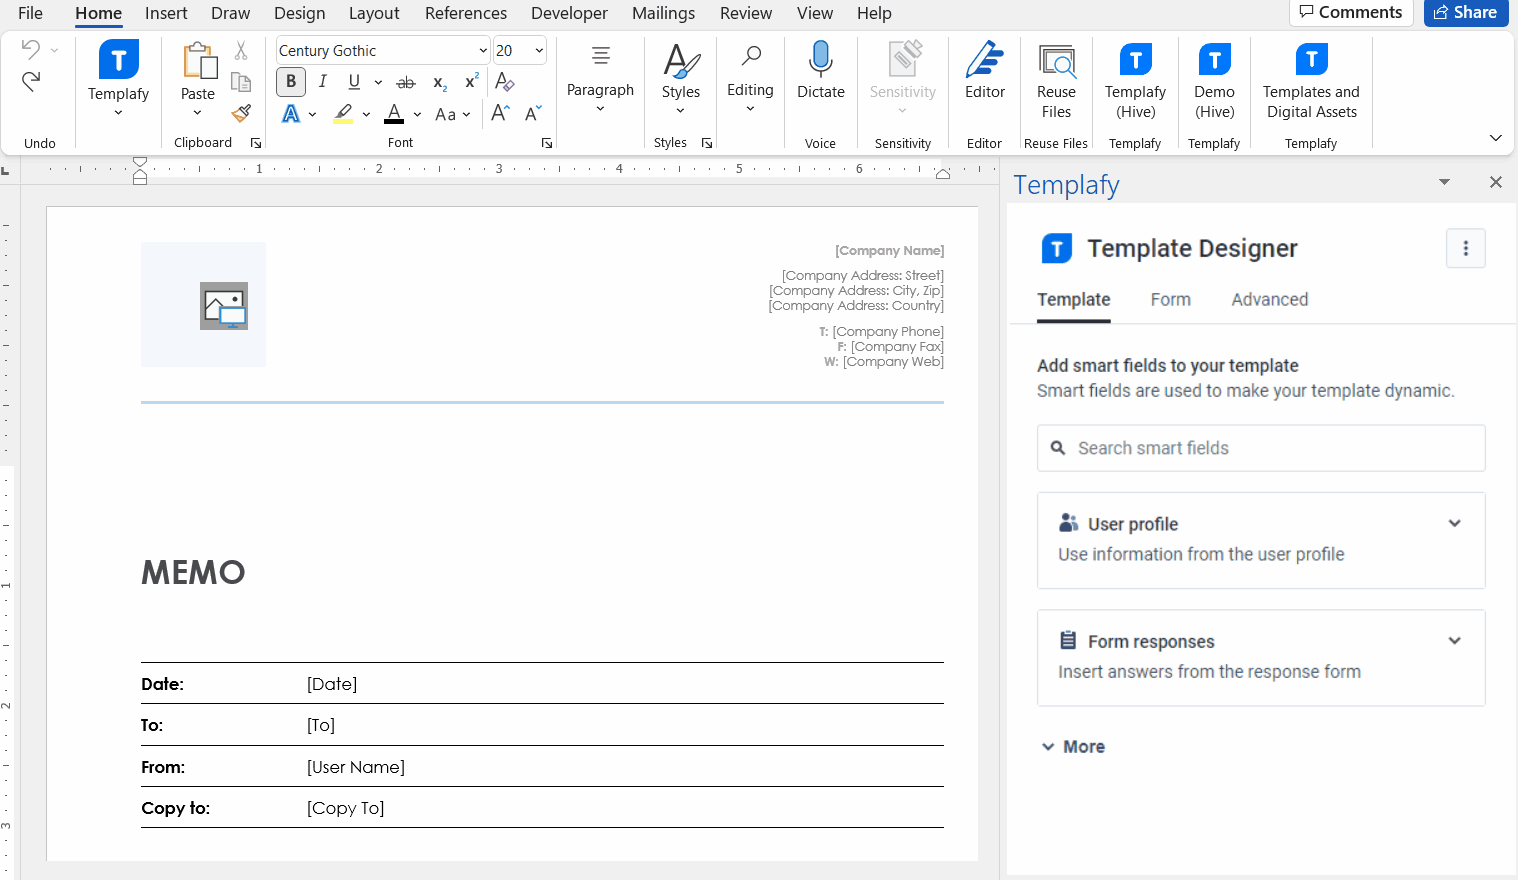This screenshot has width=1518, height=880.
Task: Open the Editor pen icon
Action: pos(985,60)
